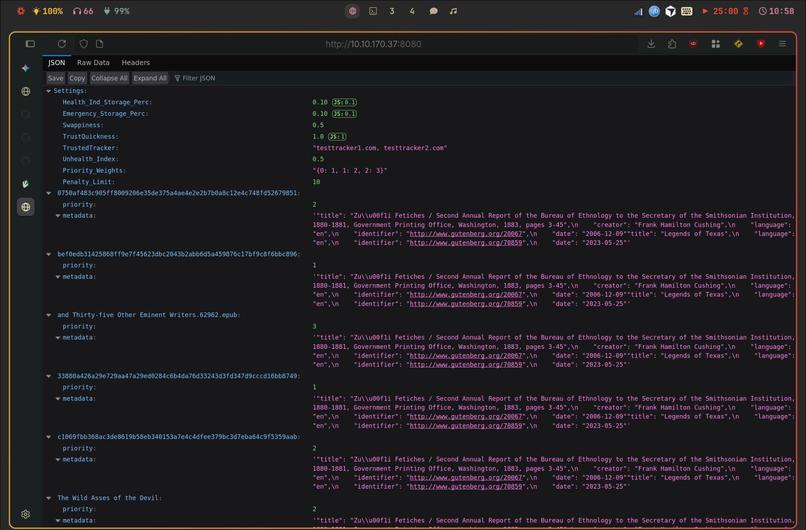
Task: Switch to the Headers tab
Action: [136, 63]
